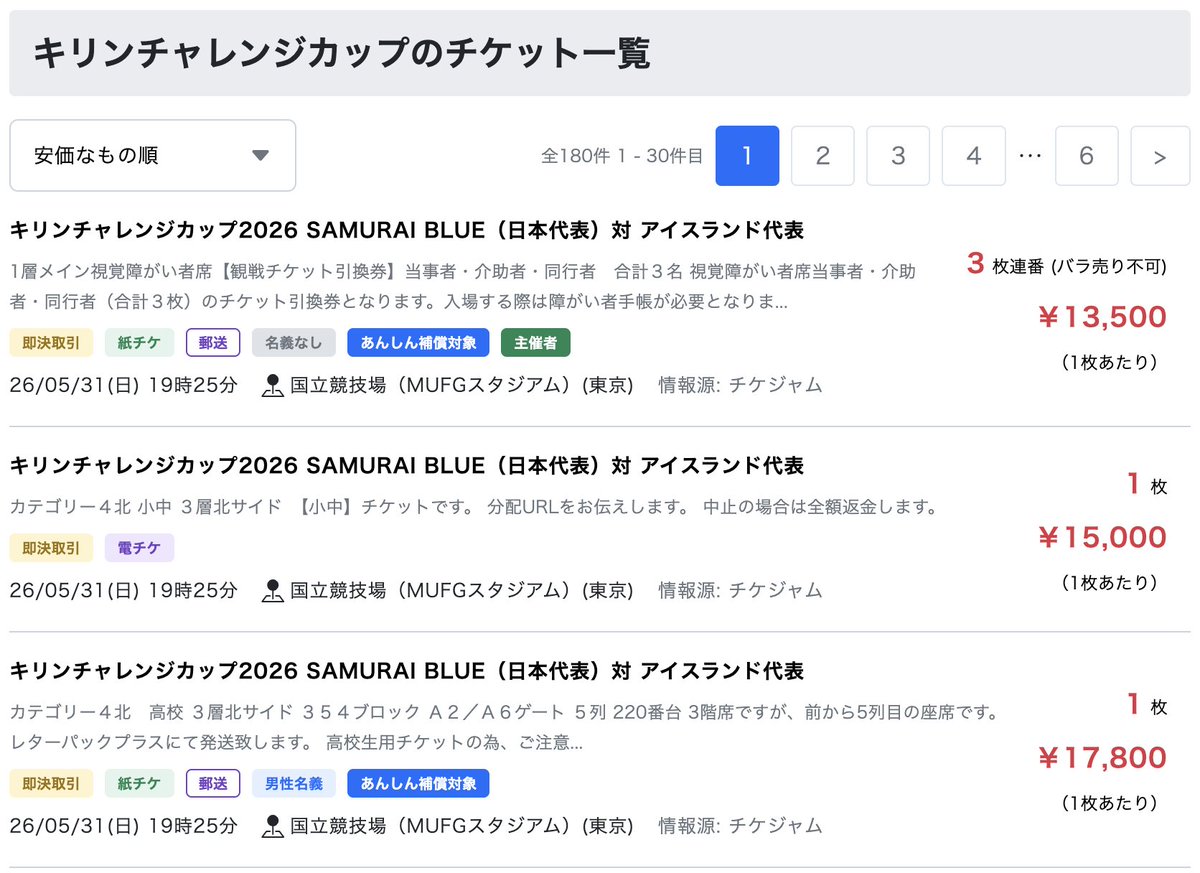Click the 1層メイン視覚障がい者席 description text
Viewport: 1200px width, 873px height.
462,286
